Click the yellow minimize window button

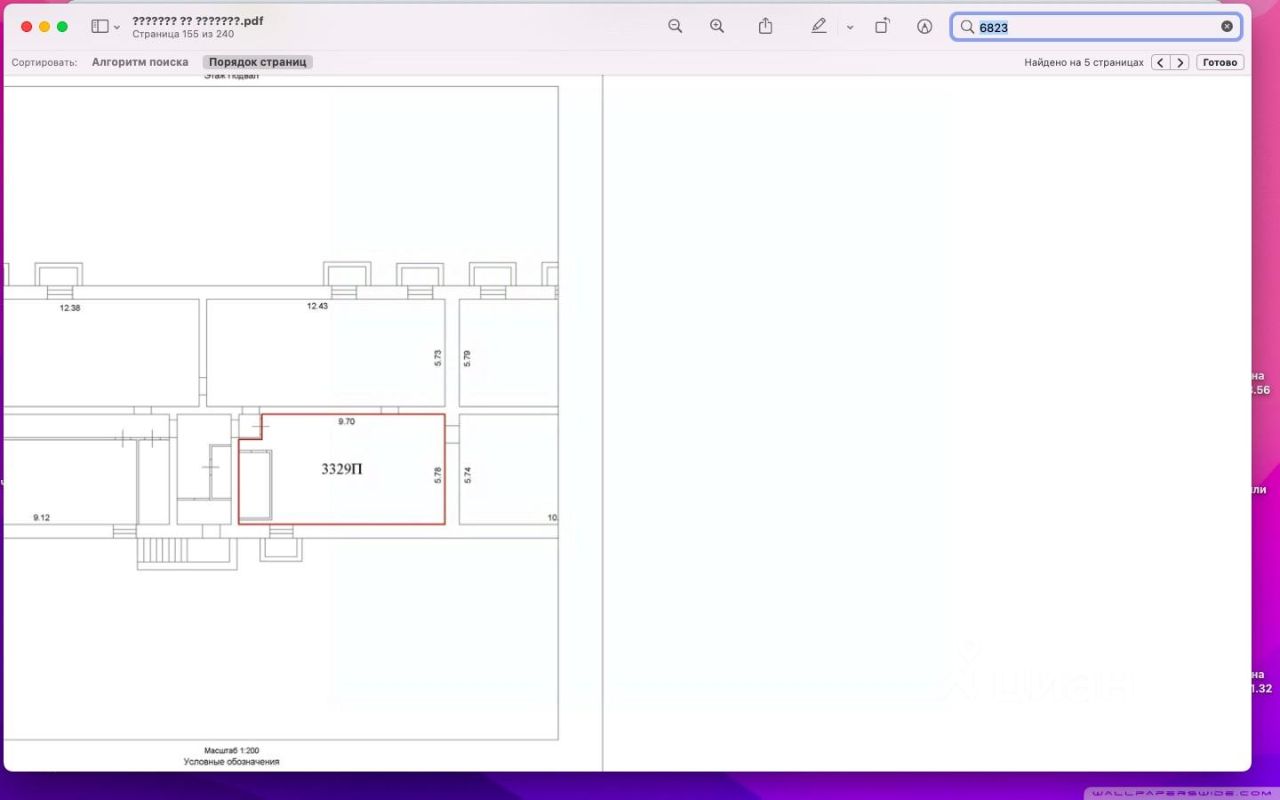point(44,27)
